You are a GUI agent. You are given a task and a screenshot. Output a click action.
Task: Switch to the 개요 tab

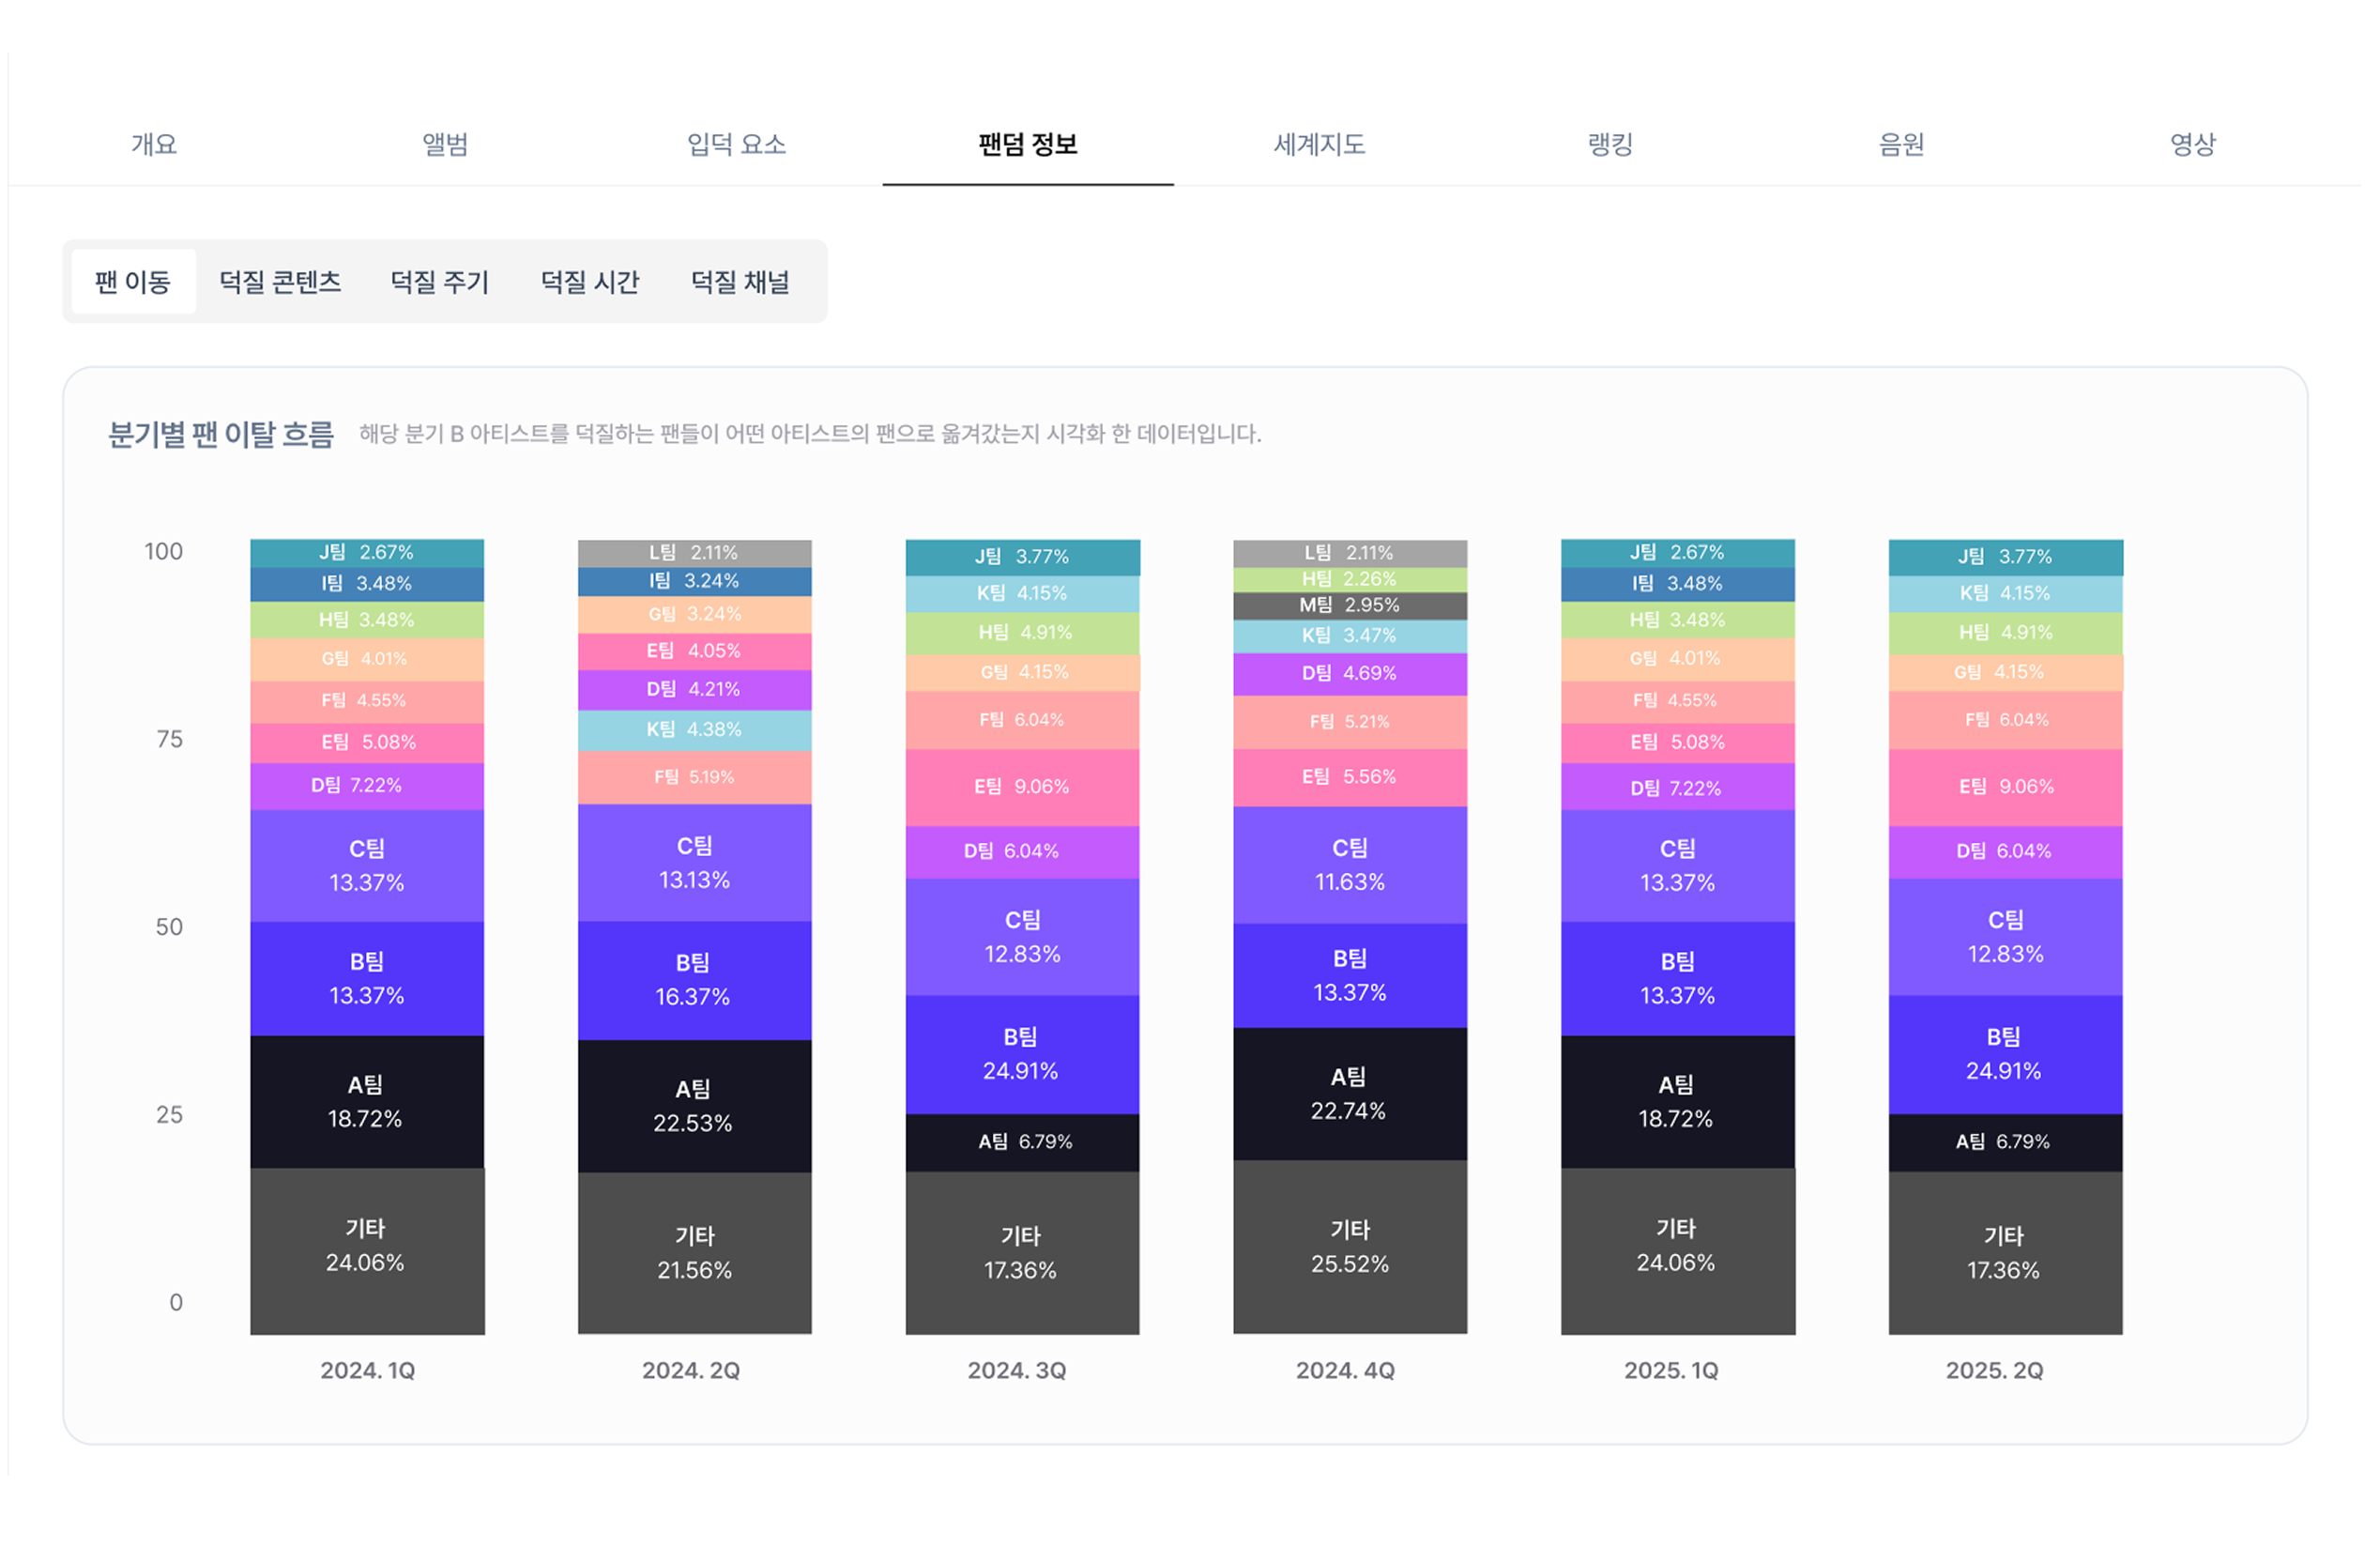coord(154,145)
